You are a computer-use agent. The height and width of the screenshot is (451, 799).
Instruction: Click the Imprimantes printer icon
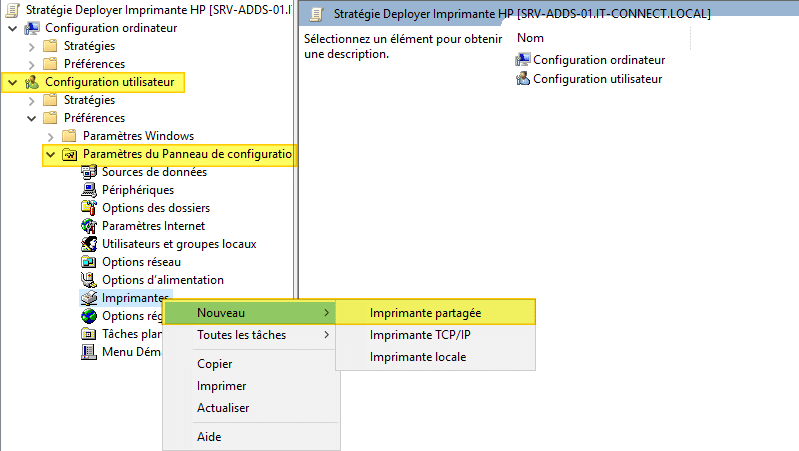pyautogui.click(x=89, y=298)
